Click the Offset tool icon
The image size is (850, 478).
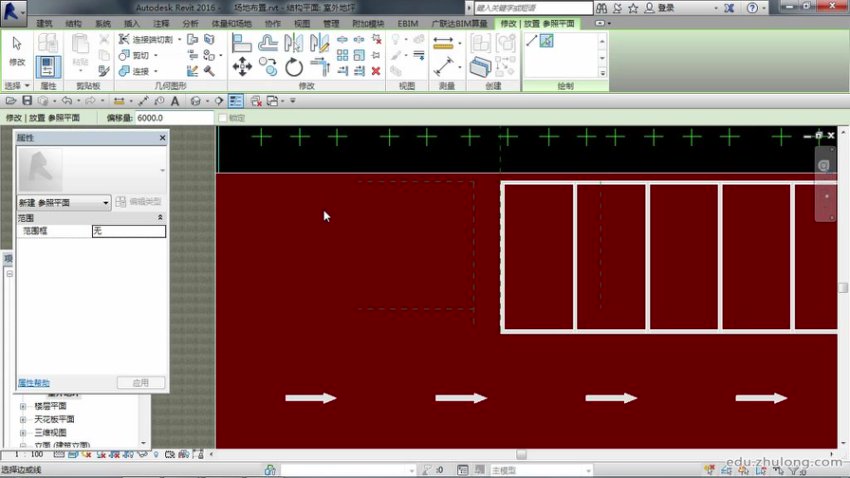click(268, 43)
